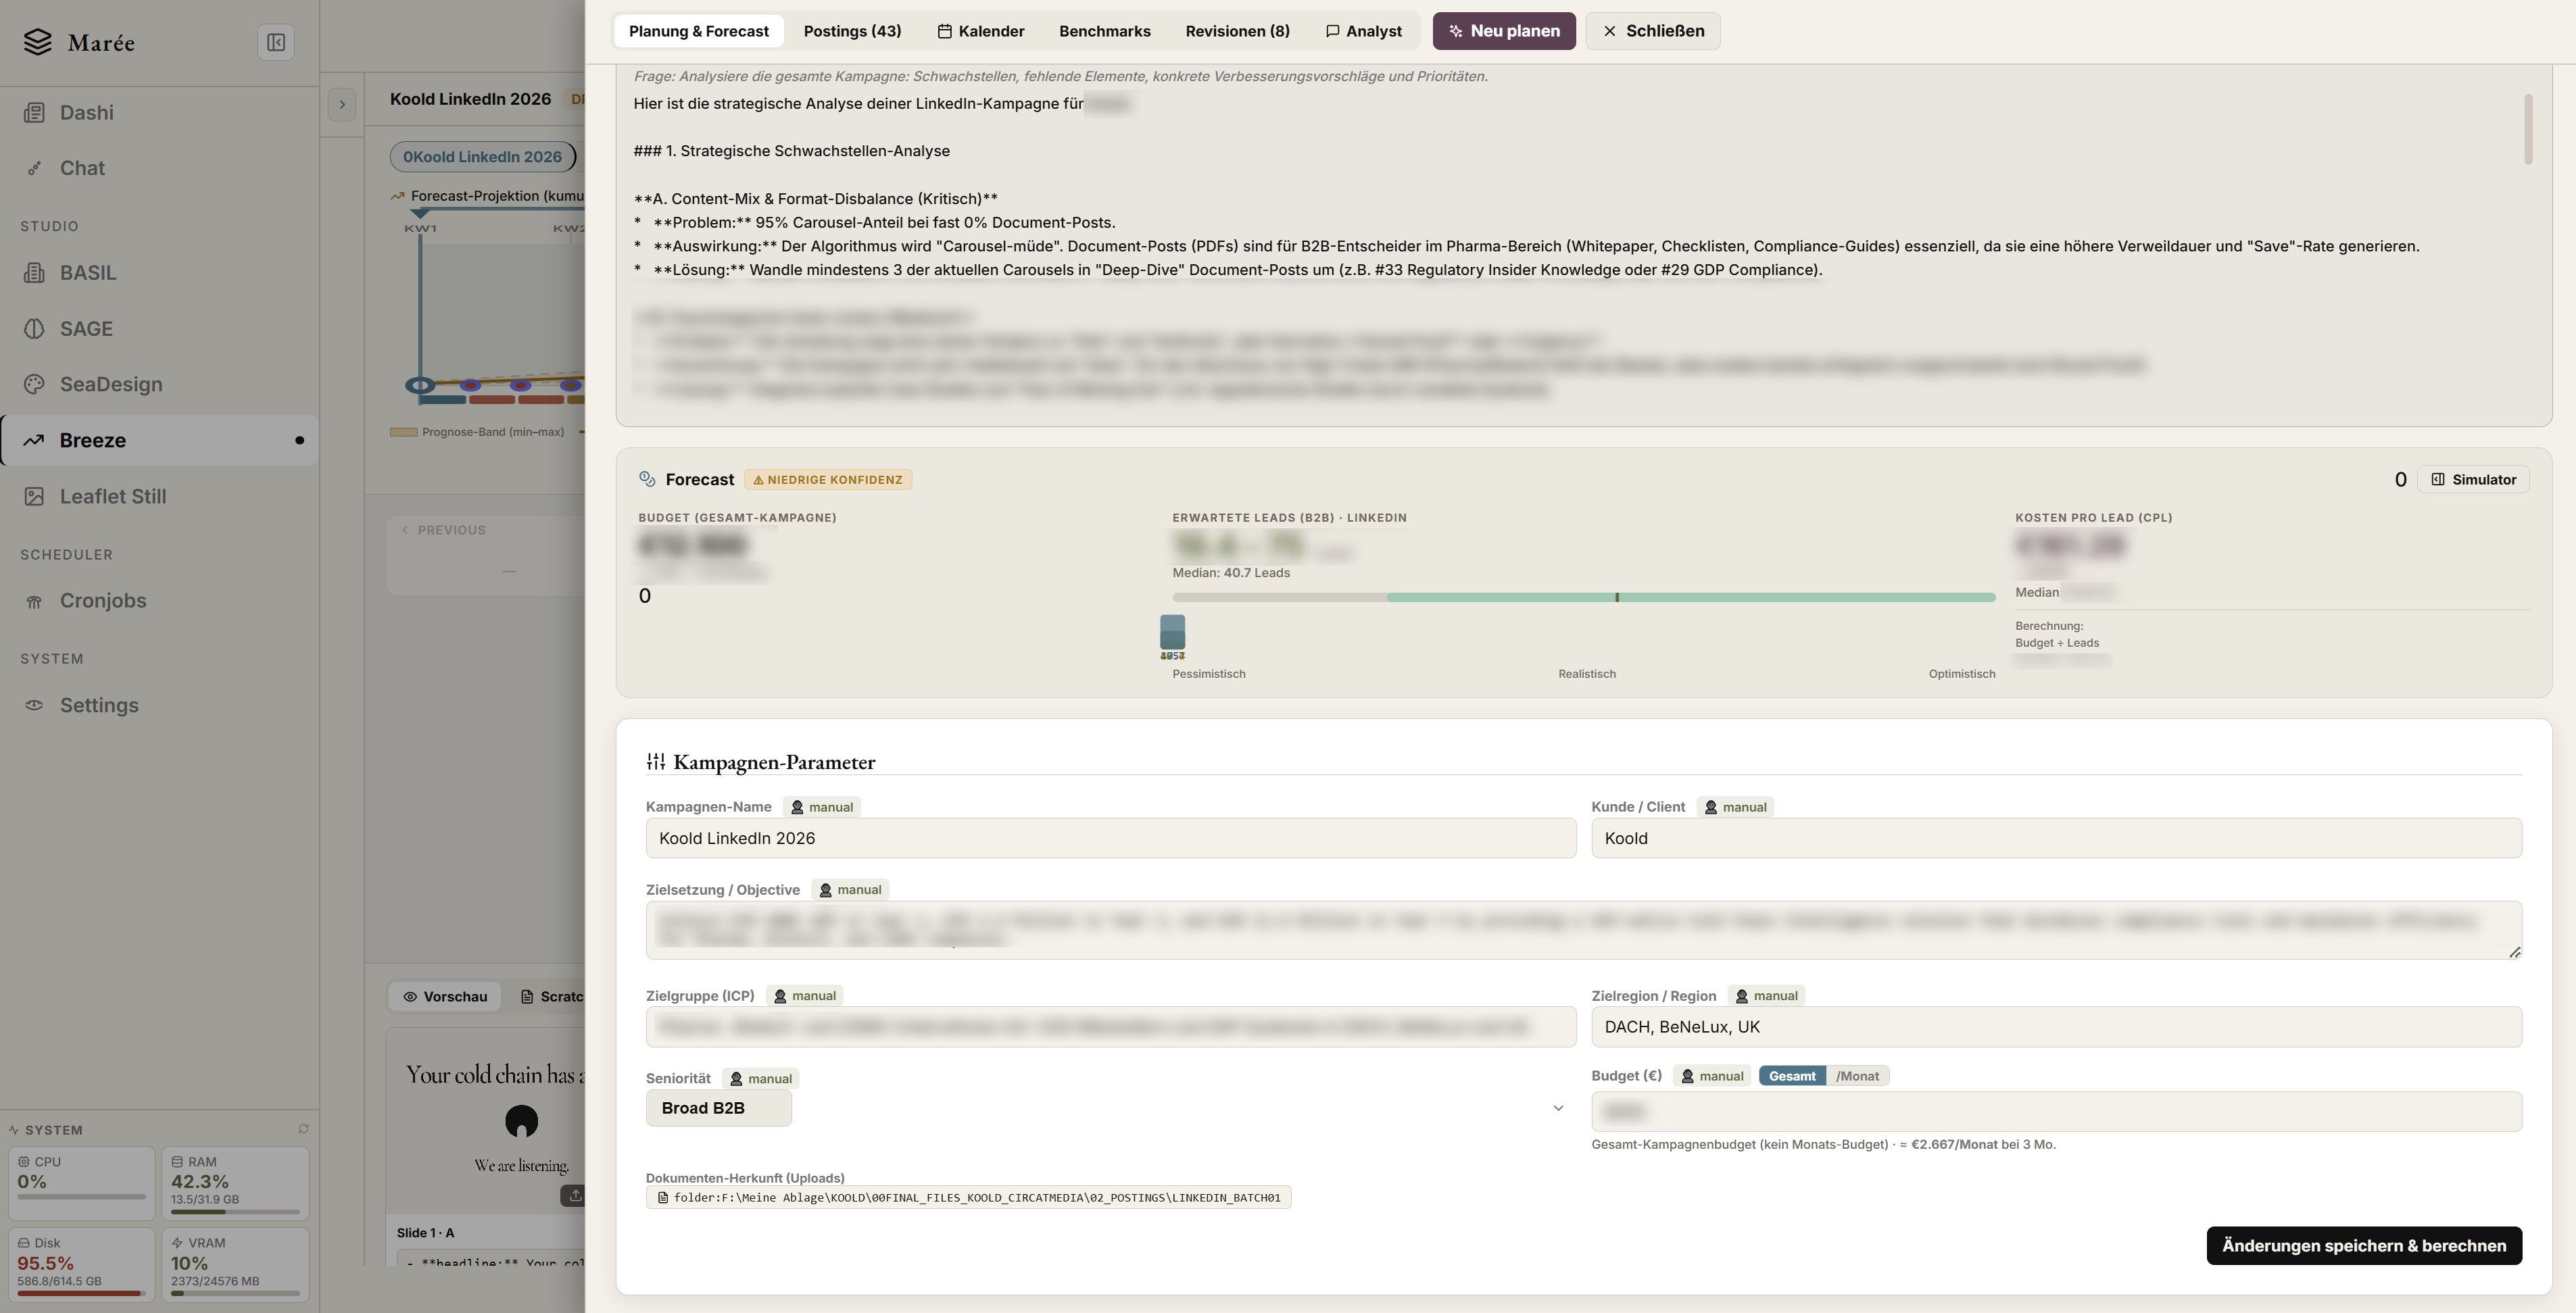Click the "Optimistisch" scale label
Screen dimensions: 2576x1313
click(x=1962, y=674)
